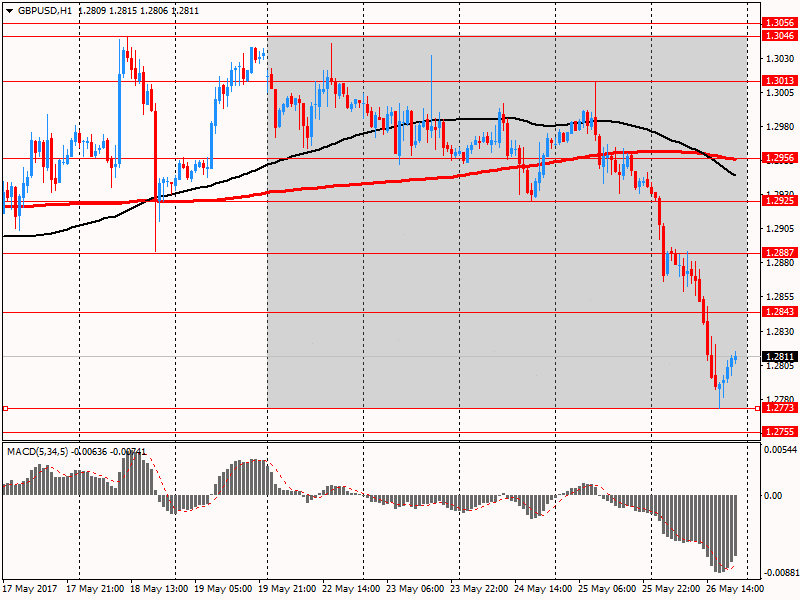The width and height of the screenshot is (800, 600).
Task: Click the 1.3030 value on price axis
Action: click(x=780, y=59)
